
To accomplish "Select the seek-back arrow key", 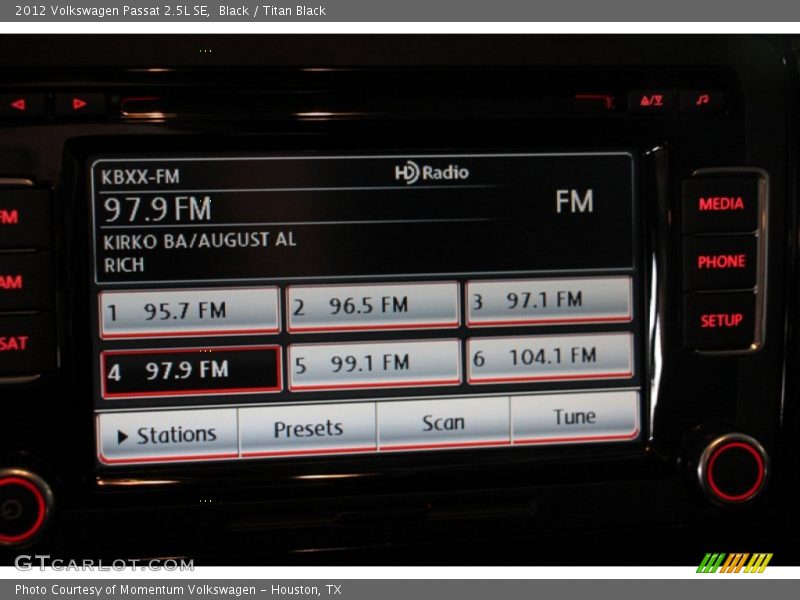I will pos(16,101).
